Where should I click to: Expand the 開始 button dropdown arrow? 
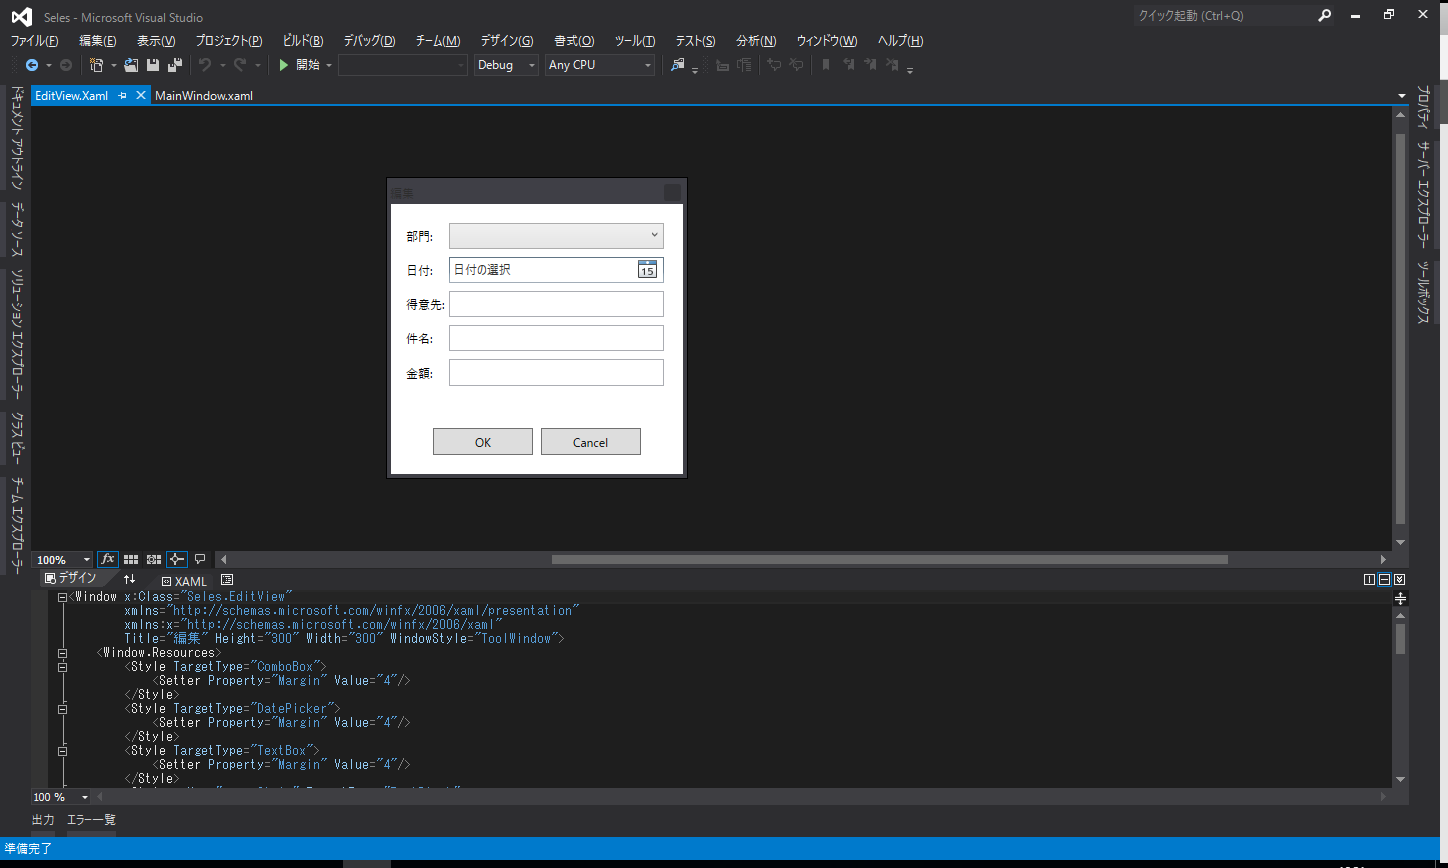[x=329, y=65]
